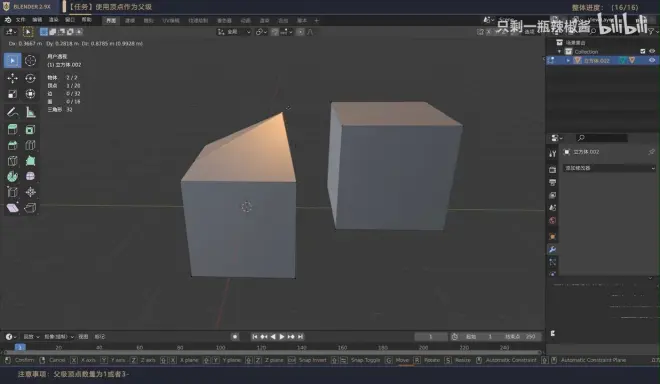The image size is (660, 384).
Task: Click the properties panel search field
Action: point(601,138)
